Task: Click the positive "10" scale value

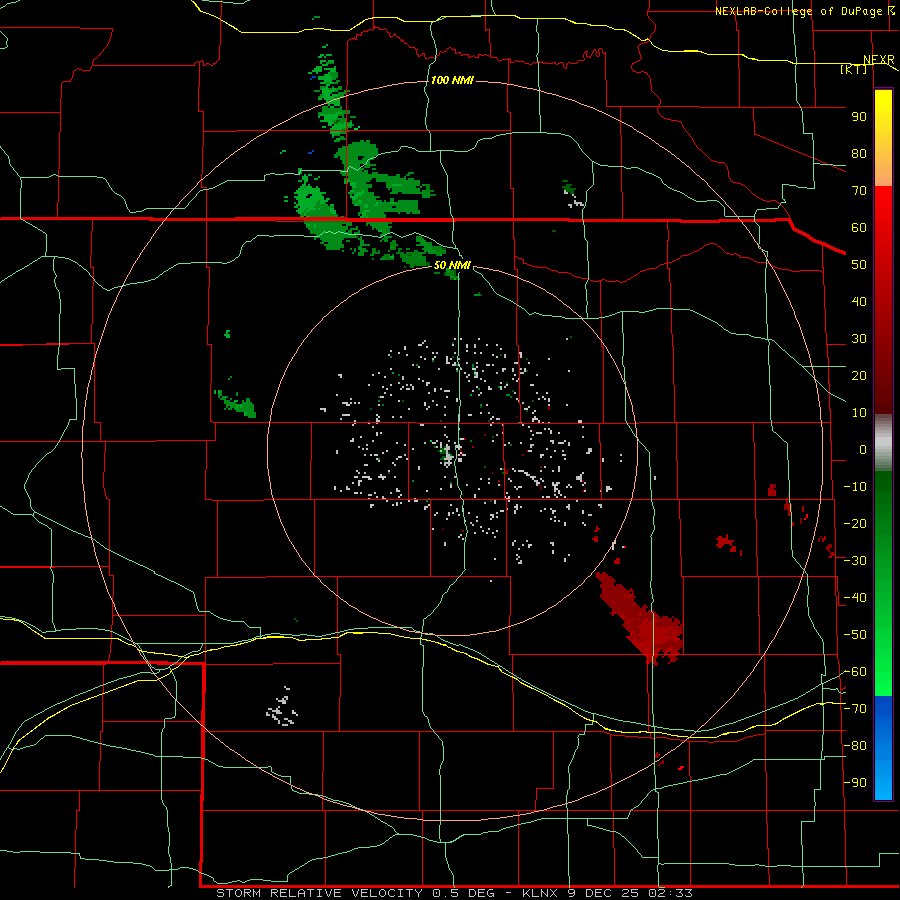Action: tap(859, 413)
